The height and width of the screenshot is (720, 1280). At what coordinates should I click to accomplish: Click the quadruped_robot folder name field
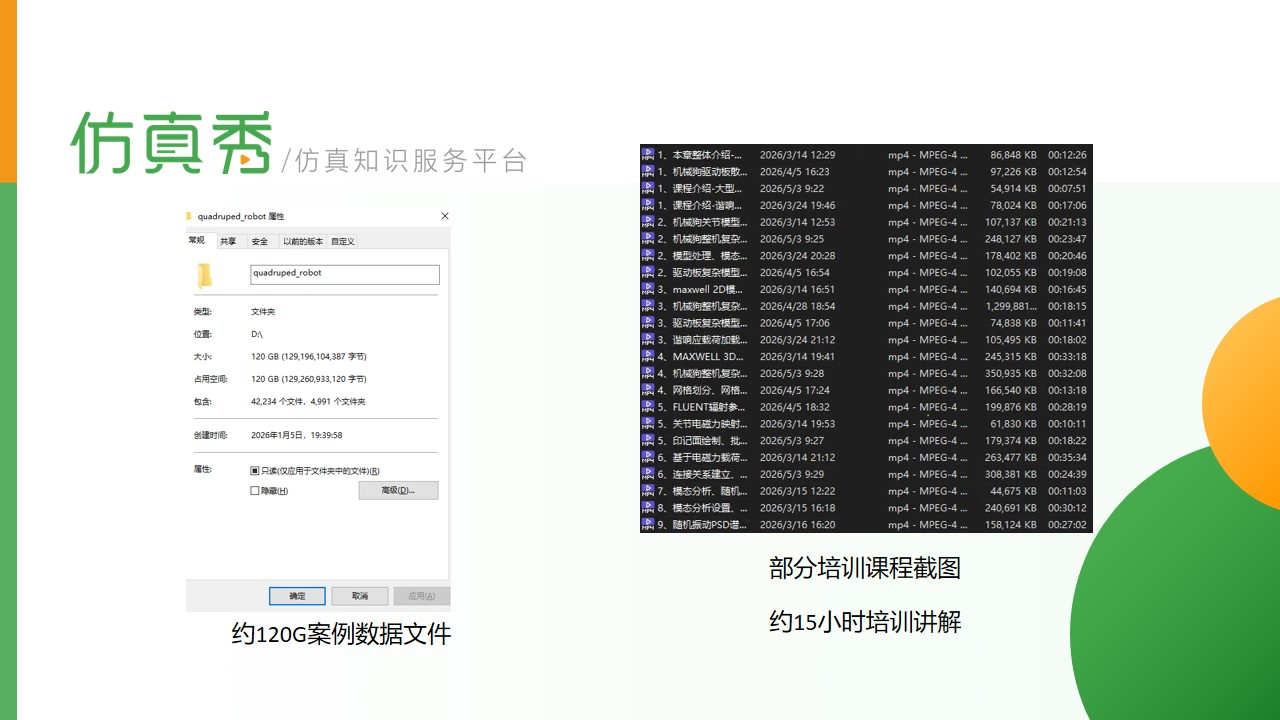(345, 274)
